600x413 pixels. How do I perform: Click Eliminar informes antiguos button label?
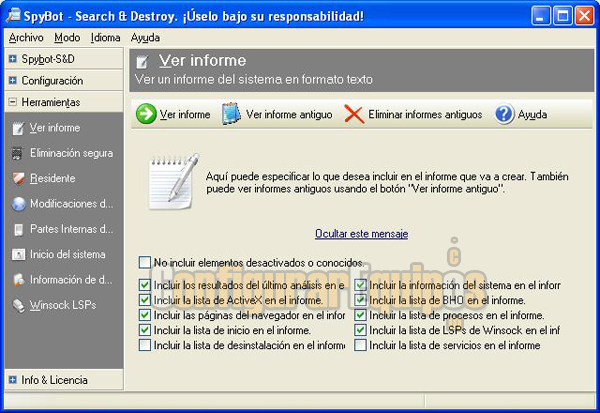click(x=425, y=114)
